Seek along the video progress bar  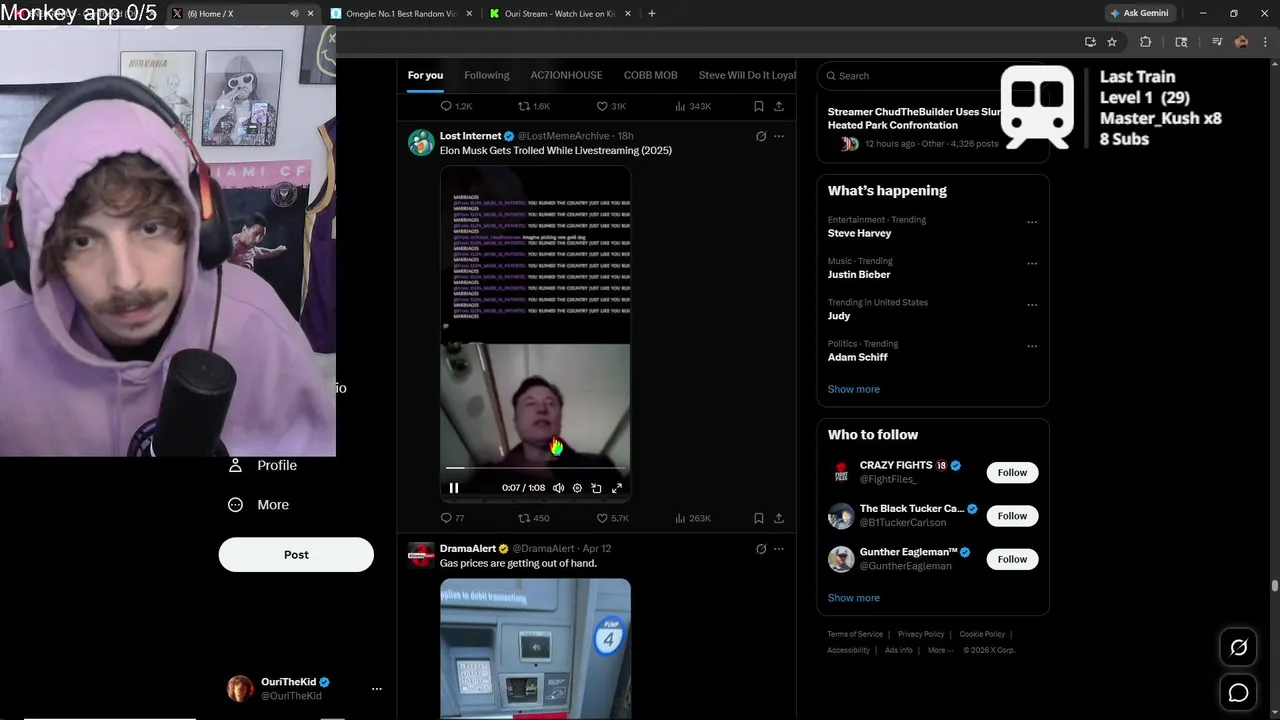[535, 467]
